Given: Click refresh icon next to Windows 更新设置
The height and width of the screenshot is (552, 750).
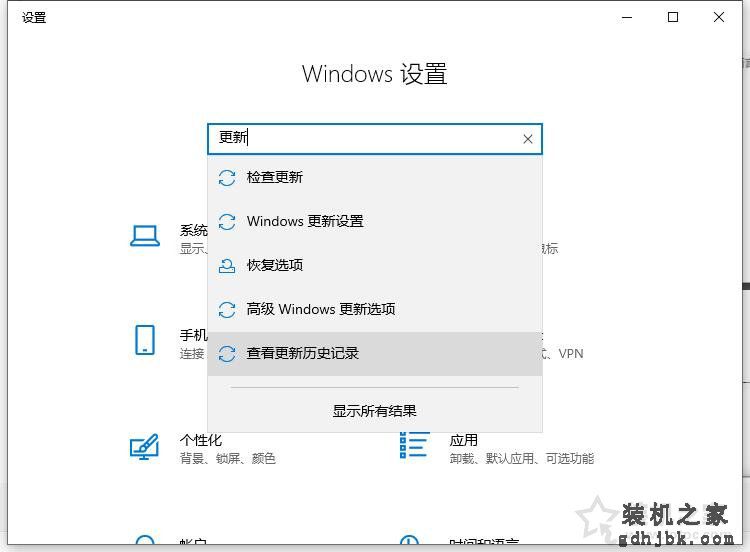Looking at the screenshot, I should click(227, 222).
